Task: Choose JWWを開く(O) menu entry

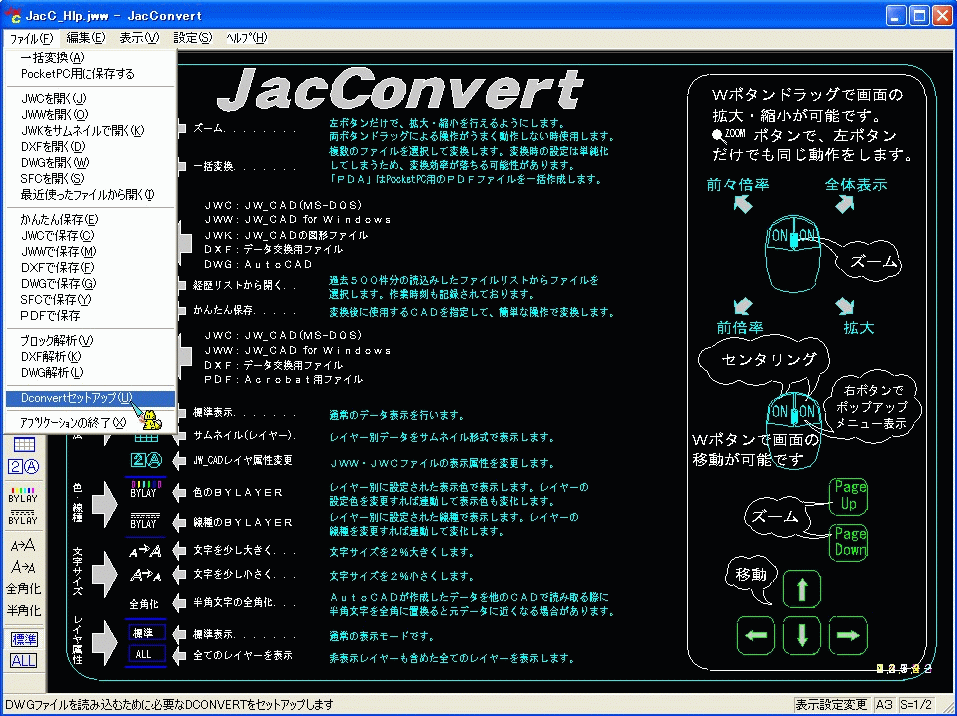Action: (90, 114)
